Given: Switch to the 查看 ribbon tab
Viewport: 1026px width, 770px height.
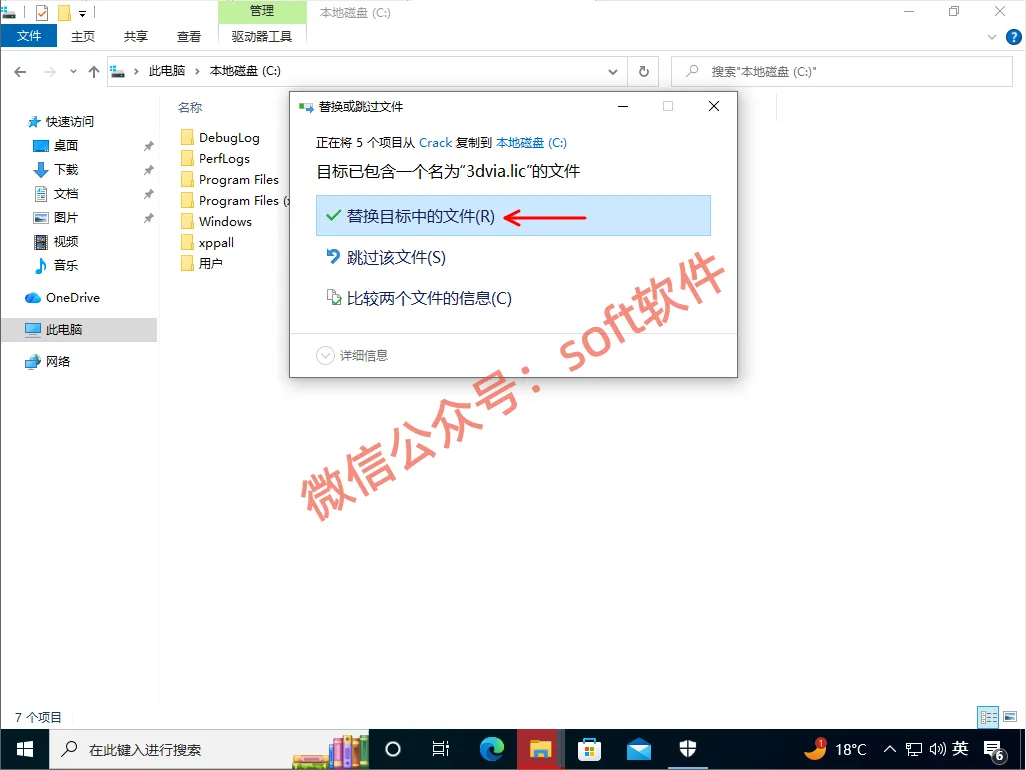Looking at the screenshot, I should (x=189, y=36).
